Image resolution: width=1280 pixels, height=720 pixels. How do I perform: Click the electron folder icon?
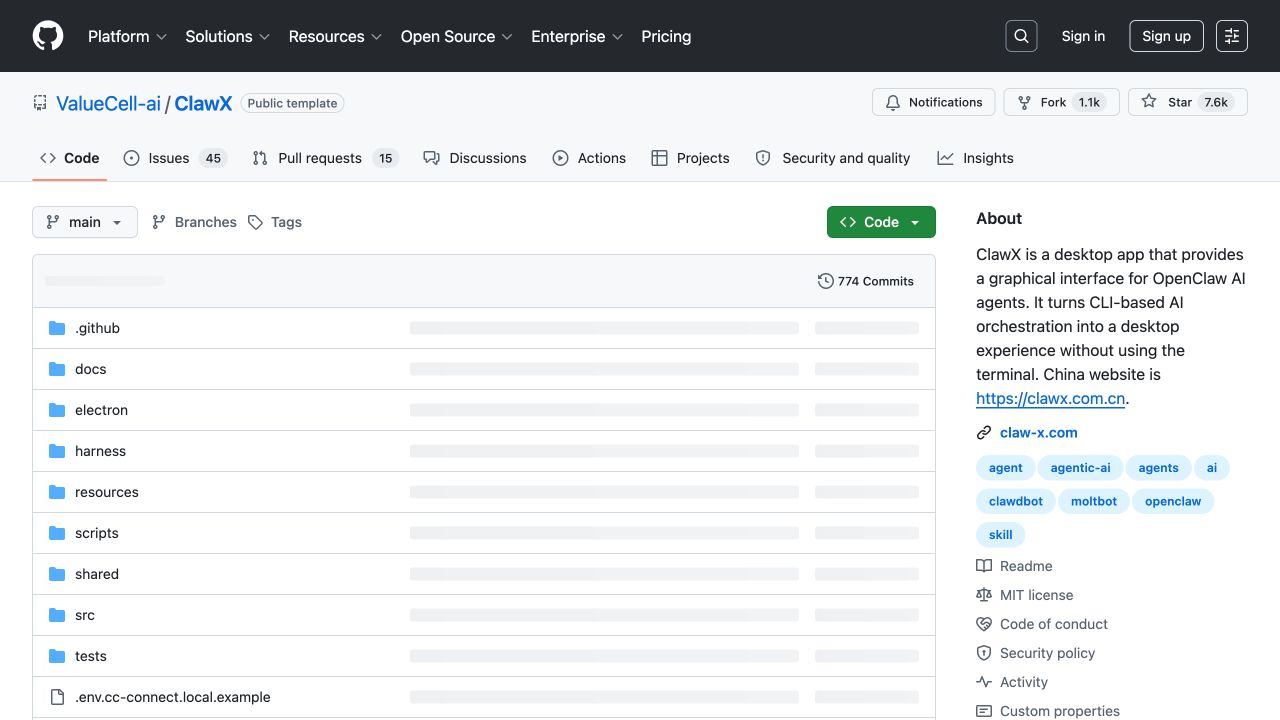point(57,410)
